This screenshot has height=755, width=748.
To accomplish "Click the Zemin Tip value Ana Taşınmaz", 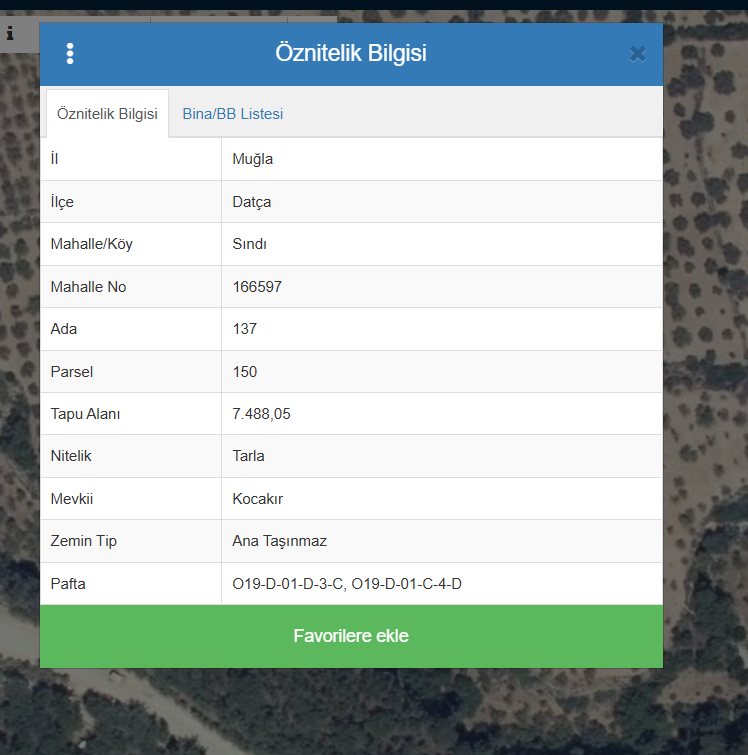I will click(x=279, y=541).
